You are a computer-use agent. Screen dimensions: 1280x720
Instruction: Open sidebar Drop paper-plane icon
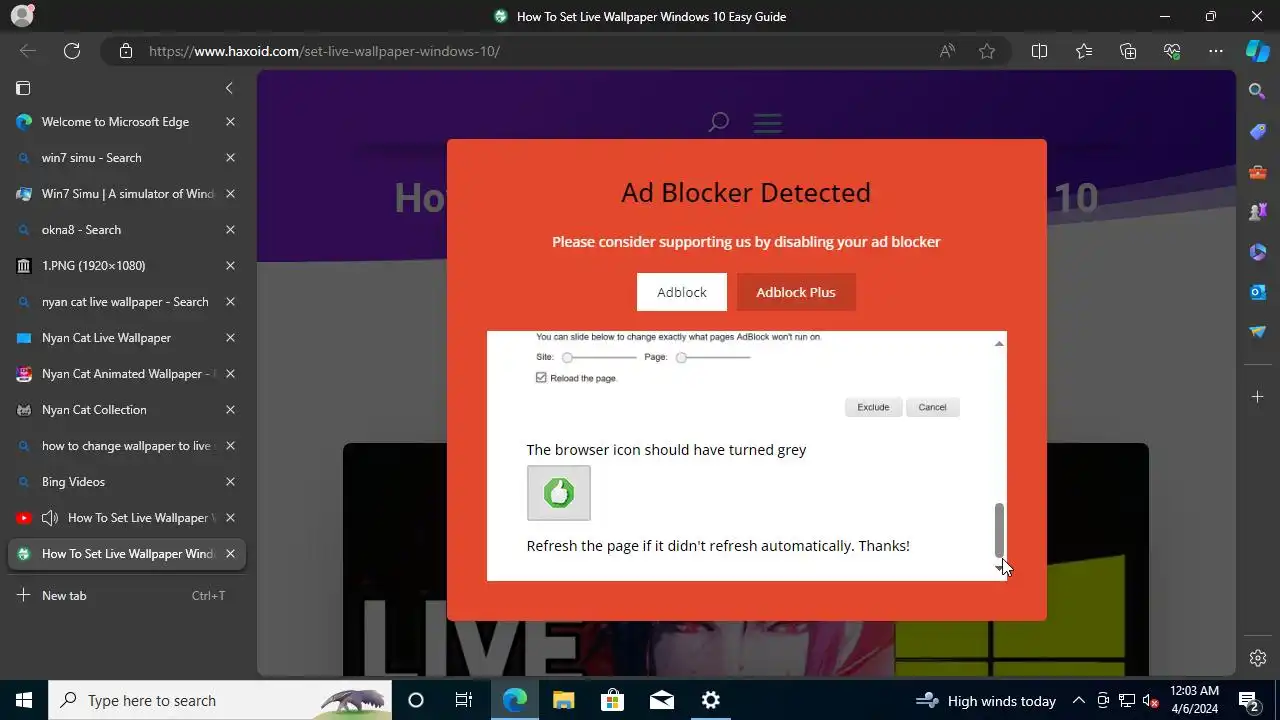1258,332
